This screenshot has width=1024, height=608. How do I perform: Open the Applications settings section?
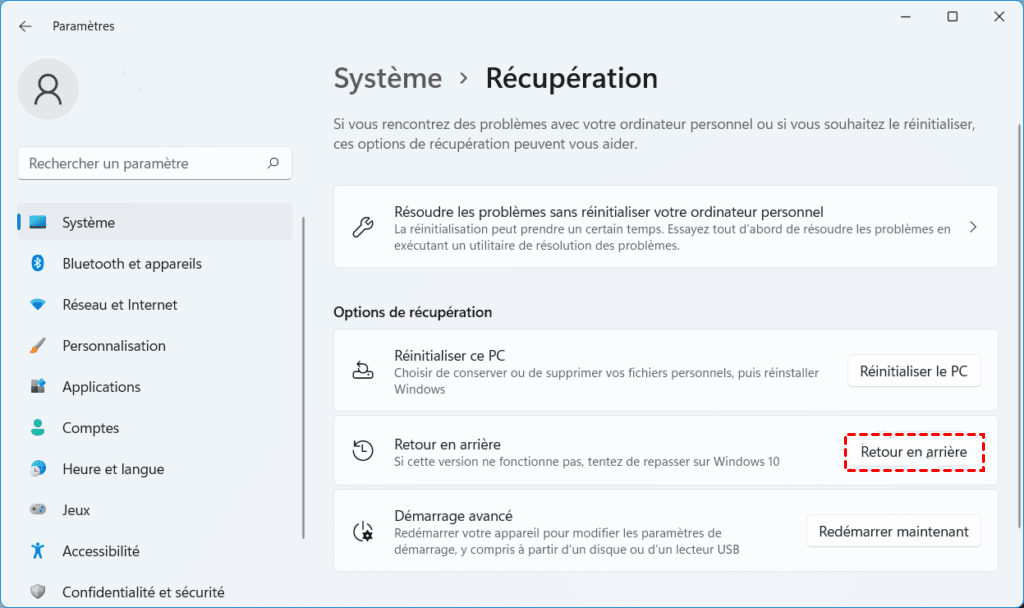(101, 387)
